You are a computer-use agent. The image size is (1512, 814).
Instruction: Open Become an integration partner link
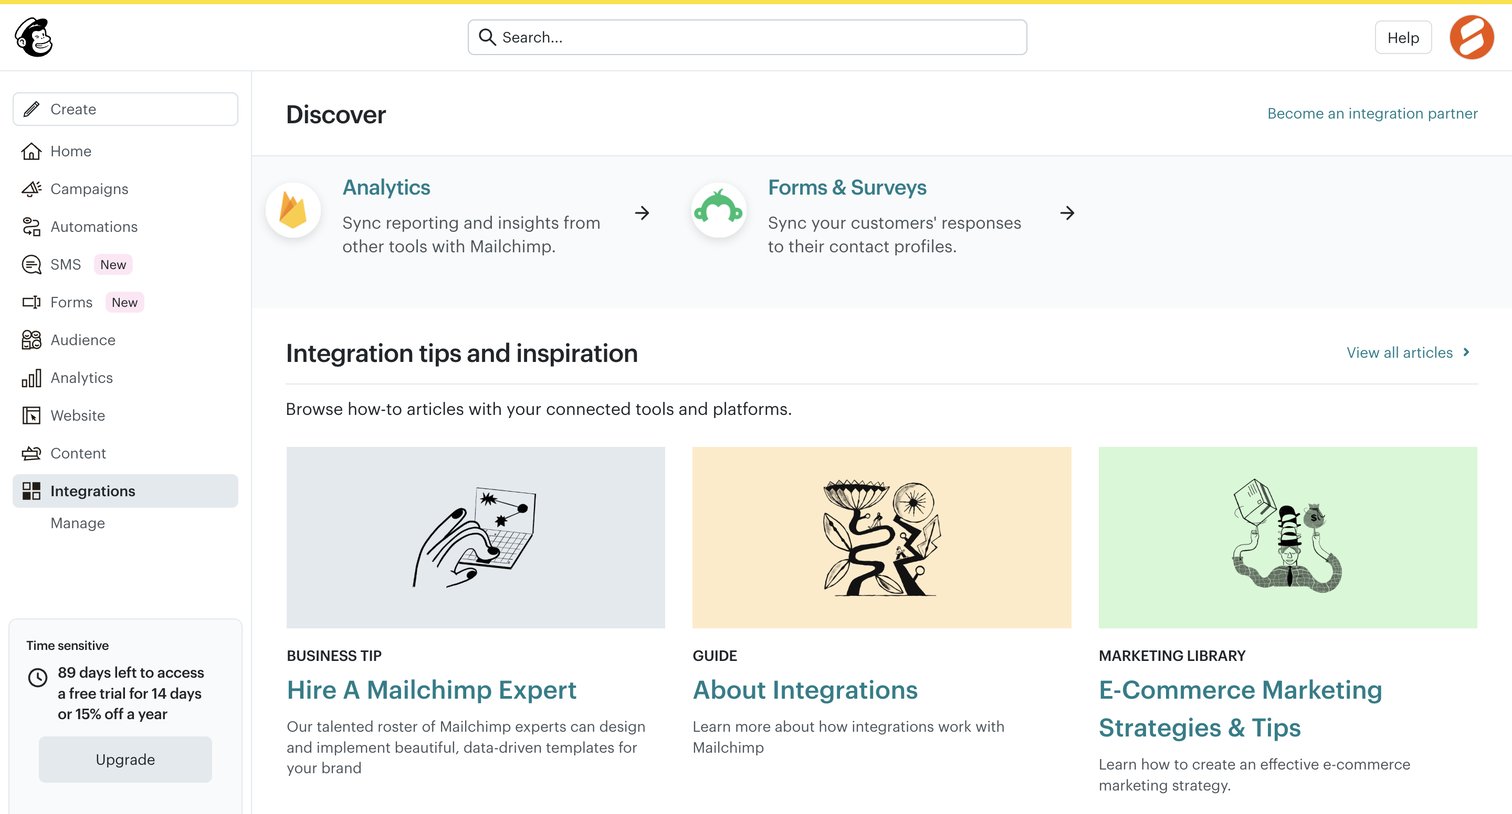[x=1372, y=113]
